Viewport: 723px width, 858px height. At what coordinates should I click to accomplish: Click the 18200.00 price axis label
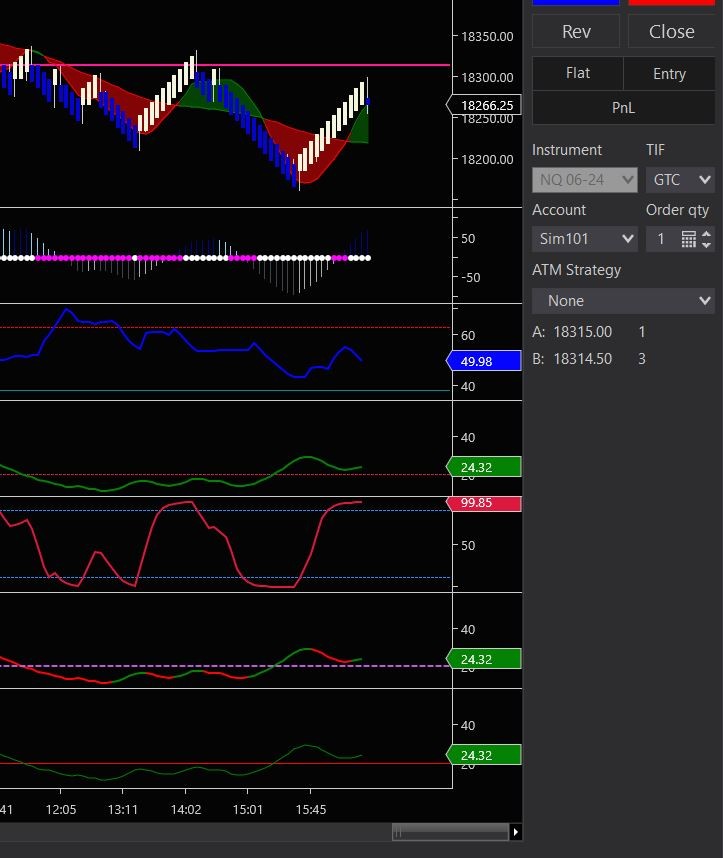coord(487,160)
